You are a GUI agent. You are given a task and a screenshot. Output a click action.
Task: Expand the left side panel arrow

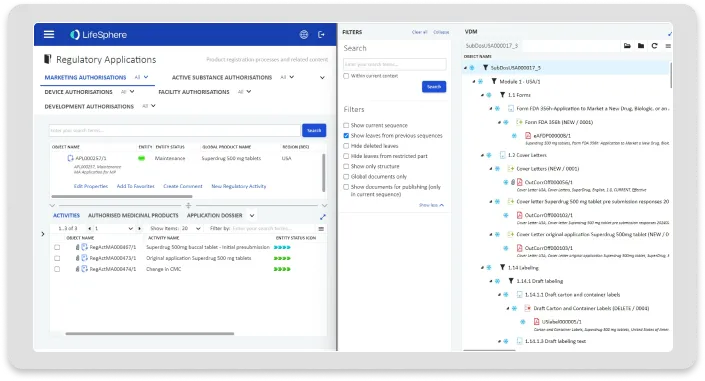click(43, 234)
